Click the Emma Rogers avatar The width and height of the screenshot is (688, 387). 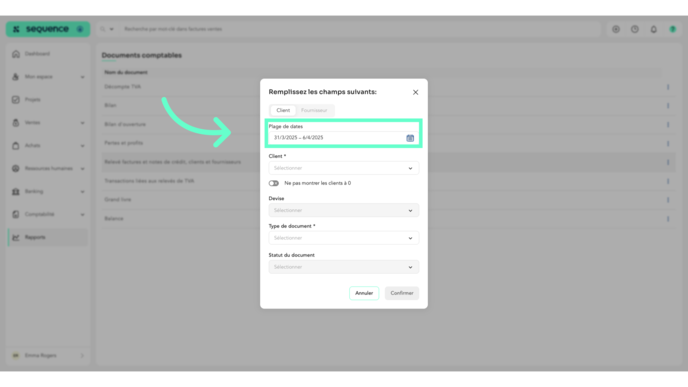point(16,356)
